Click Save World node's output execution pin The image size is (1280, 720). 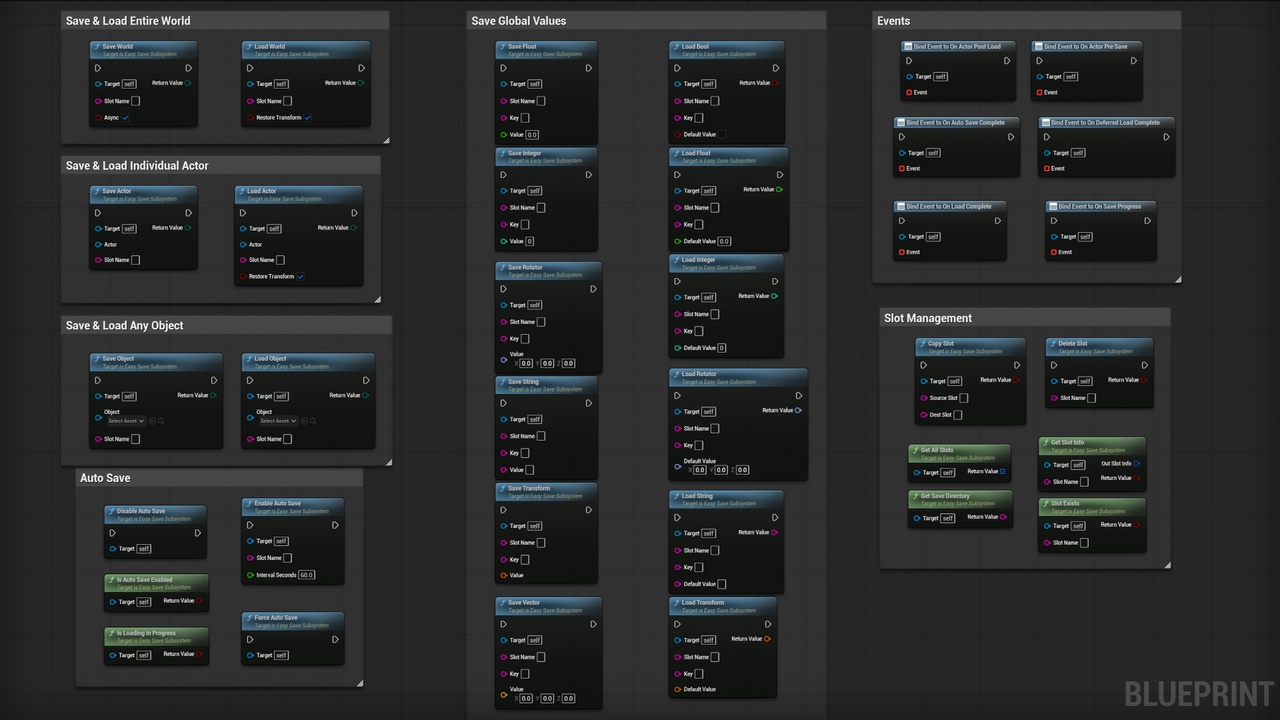[x=189, y=68]
